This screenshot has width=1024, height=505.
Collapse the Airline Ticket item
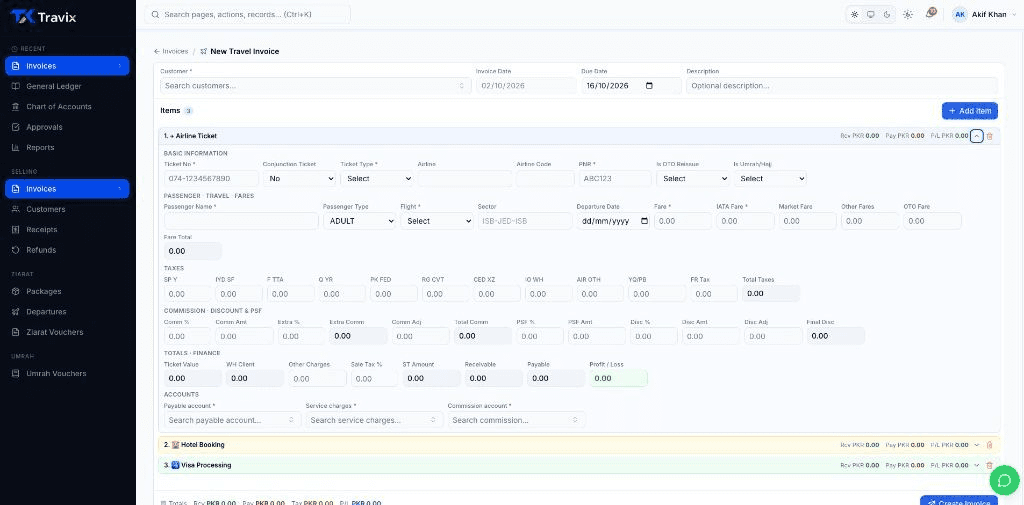click(x=976, y=136)
